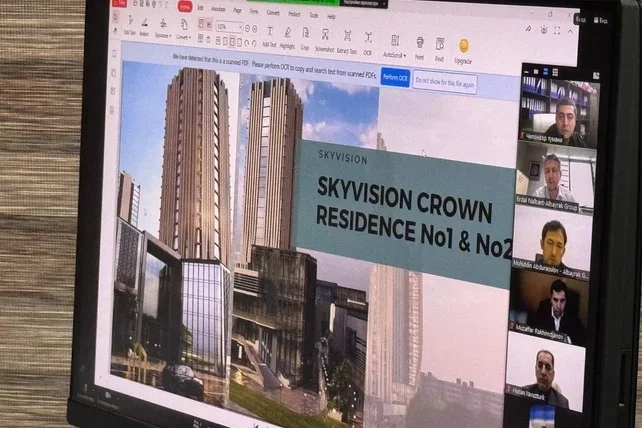
Task: Open the AutoScroll dropdown
Action: [394, 46]
